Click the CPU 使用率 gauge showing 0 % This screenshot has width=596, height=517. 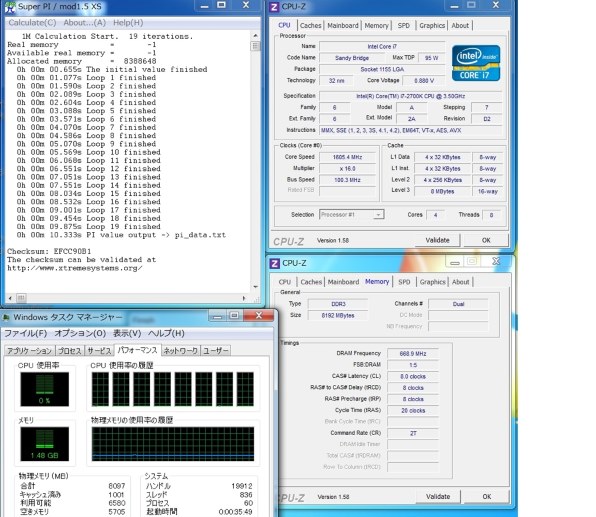pos(44,389)
